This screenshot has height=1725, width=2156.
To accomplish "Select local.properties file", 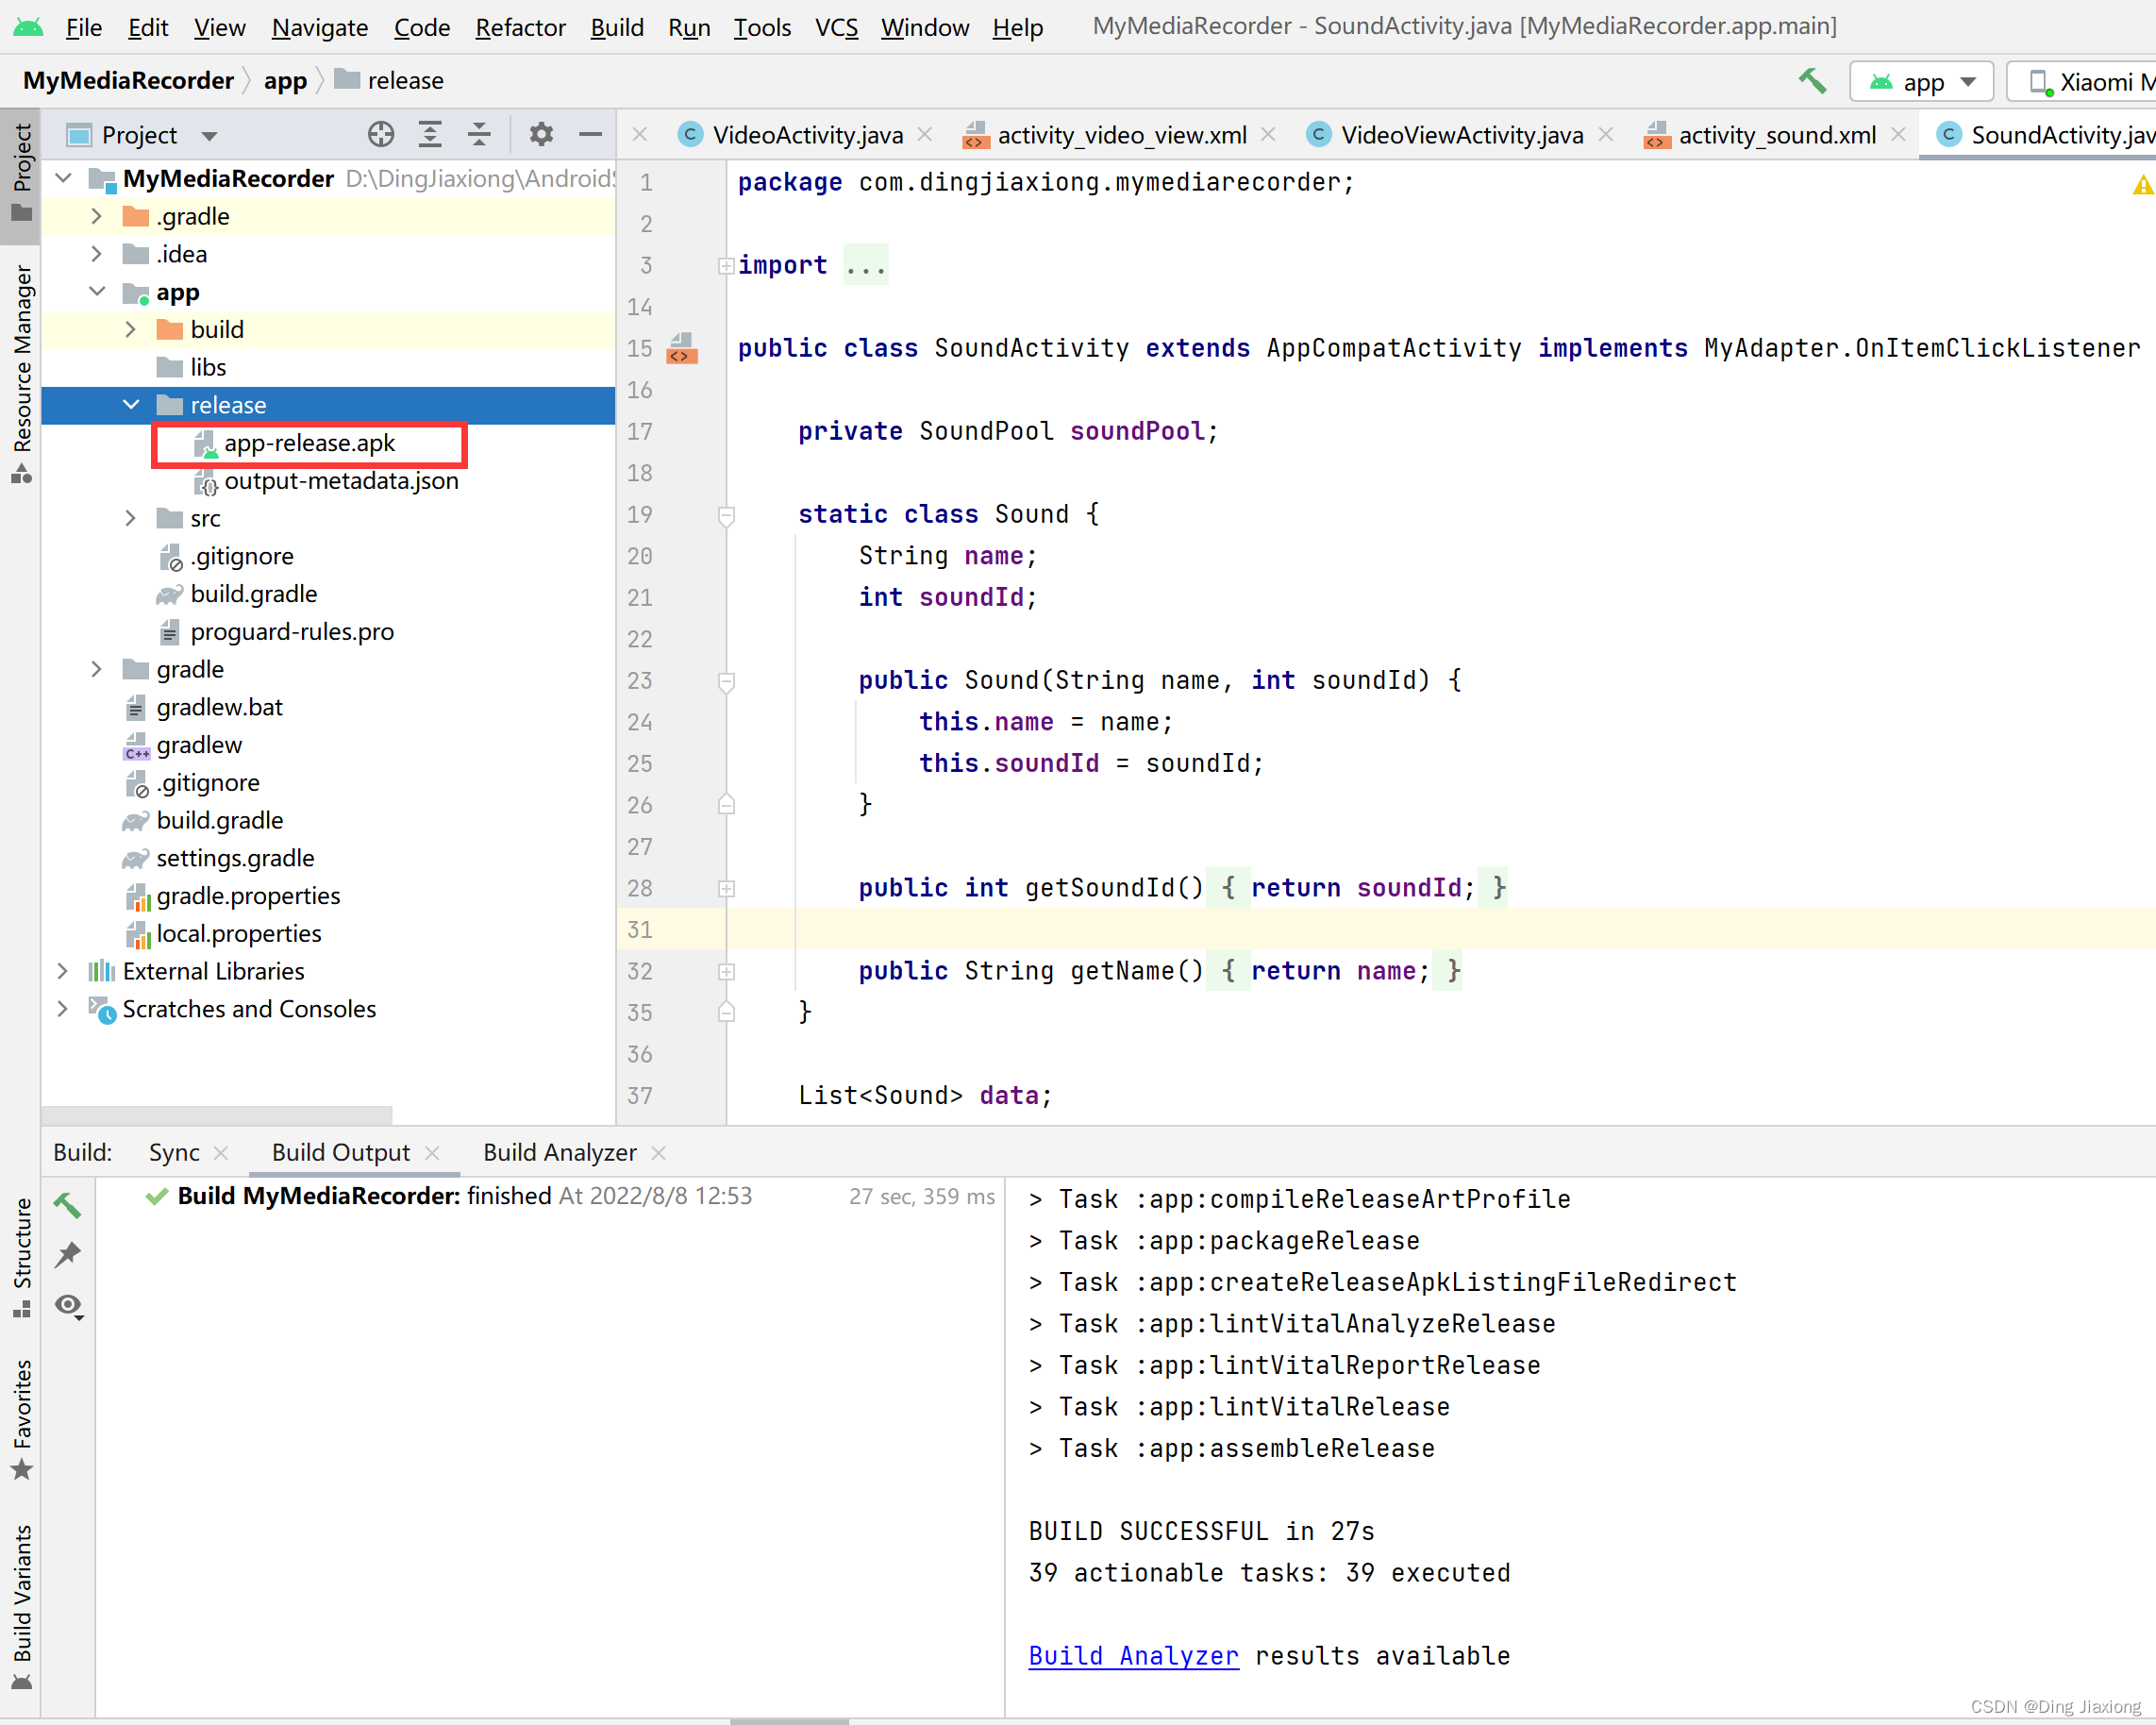I will [x=223, y=934].
